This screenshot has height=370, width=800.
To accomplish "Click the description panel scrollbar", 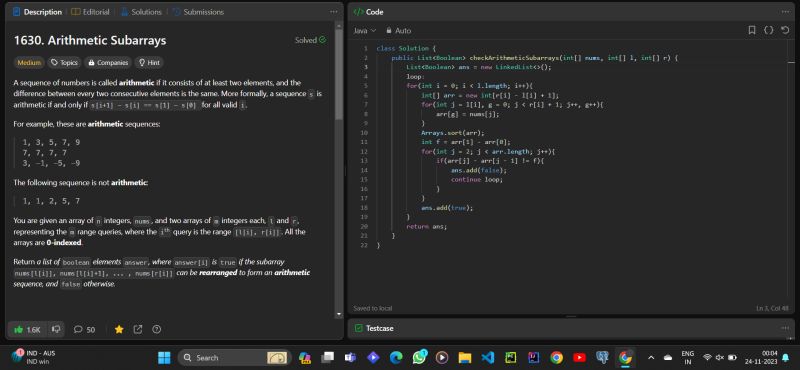I will coord(339,74).
